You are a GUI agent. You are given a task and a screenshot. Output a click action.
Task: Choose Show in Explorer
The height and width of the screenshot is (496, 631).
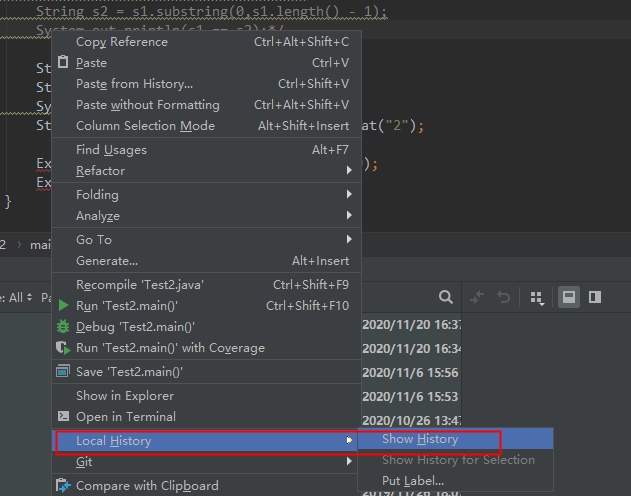206,396
